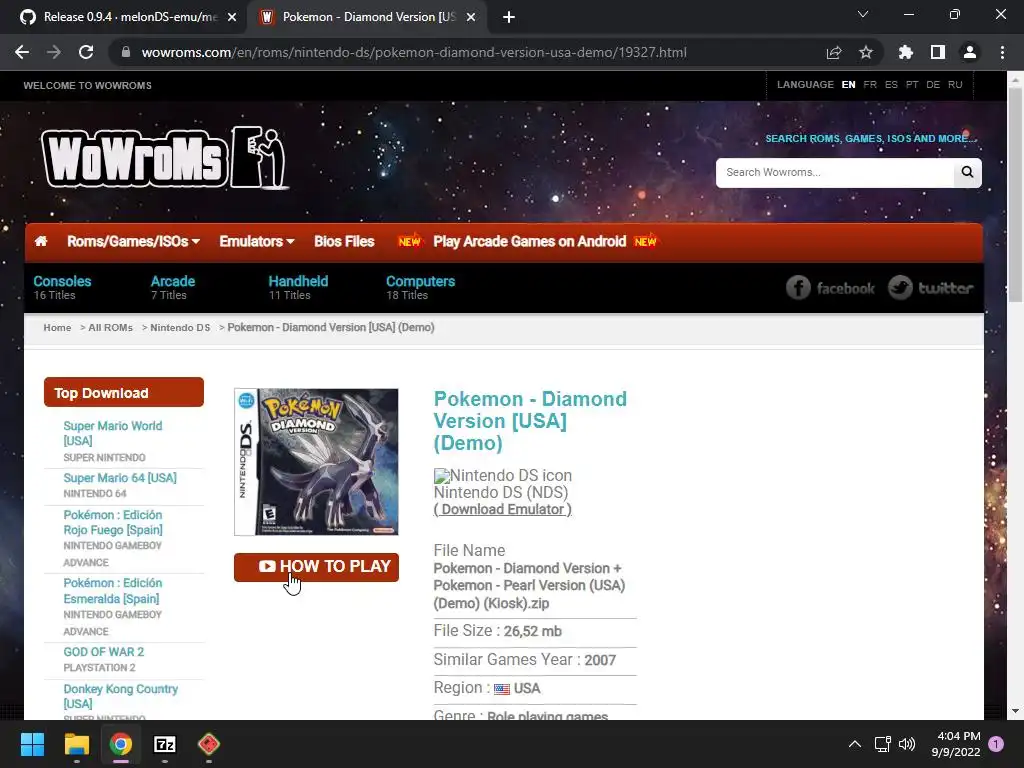Open Play Arcade Games on Android

(530, 242)
